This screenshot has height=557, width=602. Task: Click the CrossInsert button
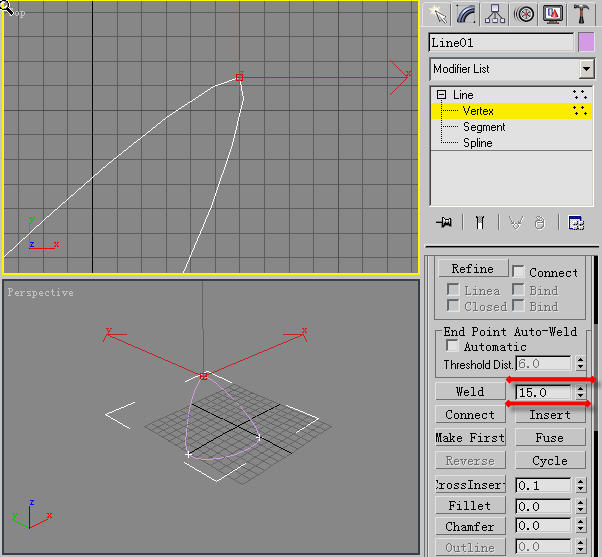pyautogui.click(x=470, y=485)
